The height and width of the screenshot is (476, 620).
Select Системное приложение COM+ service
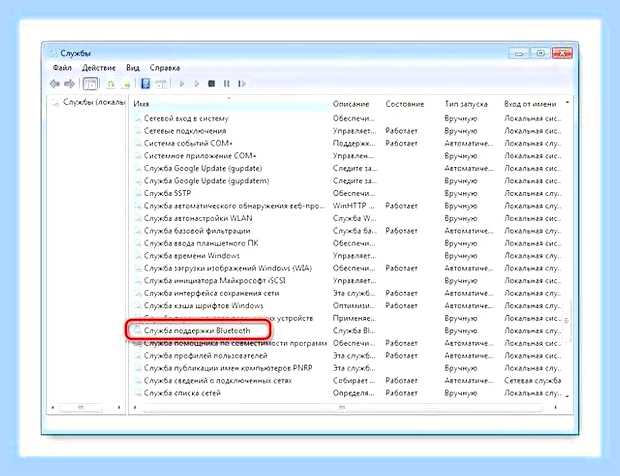click(x=200, y=156)
